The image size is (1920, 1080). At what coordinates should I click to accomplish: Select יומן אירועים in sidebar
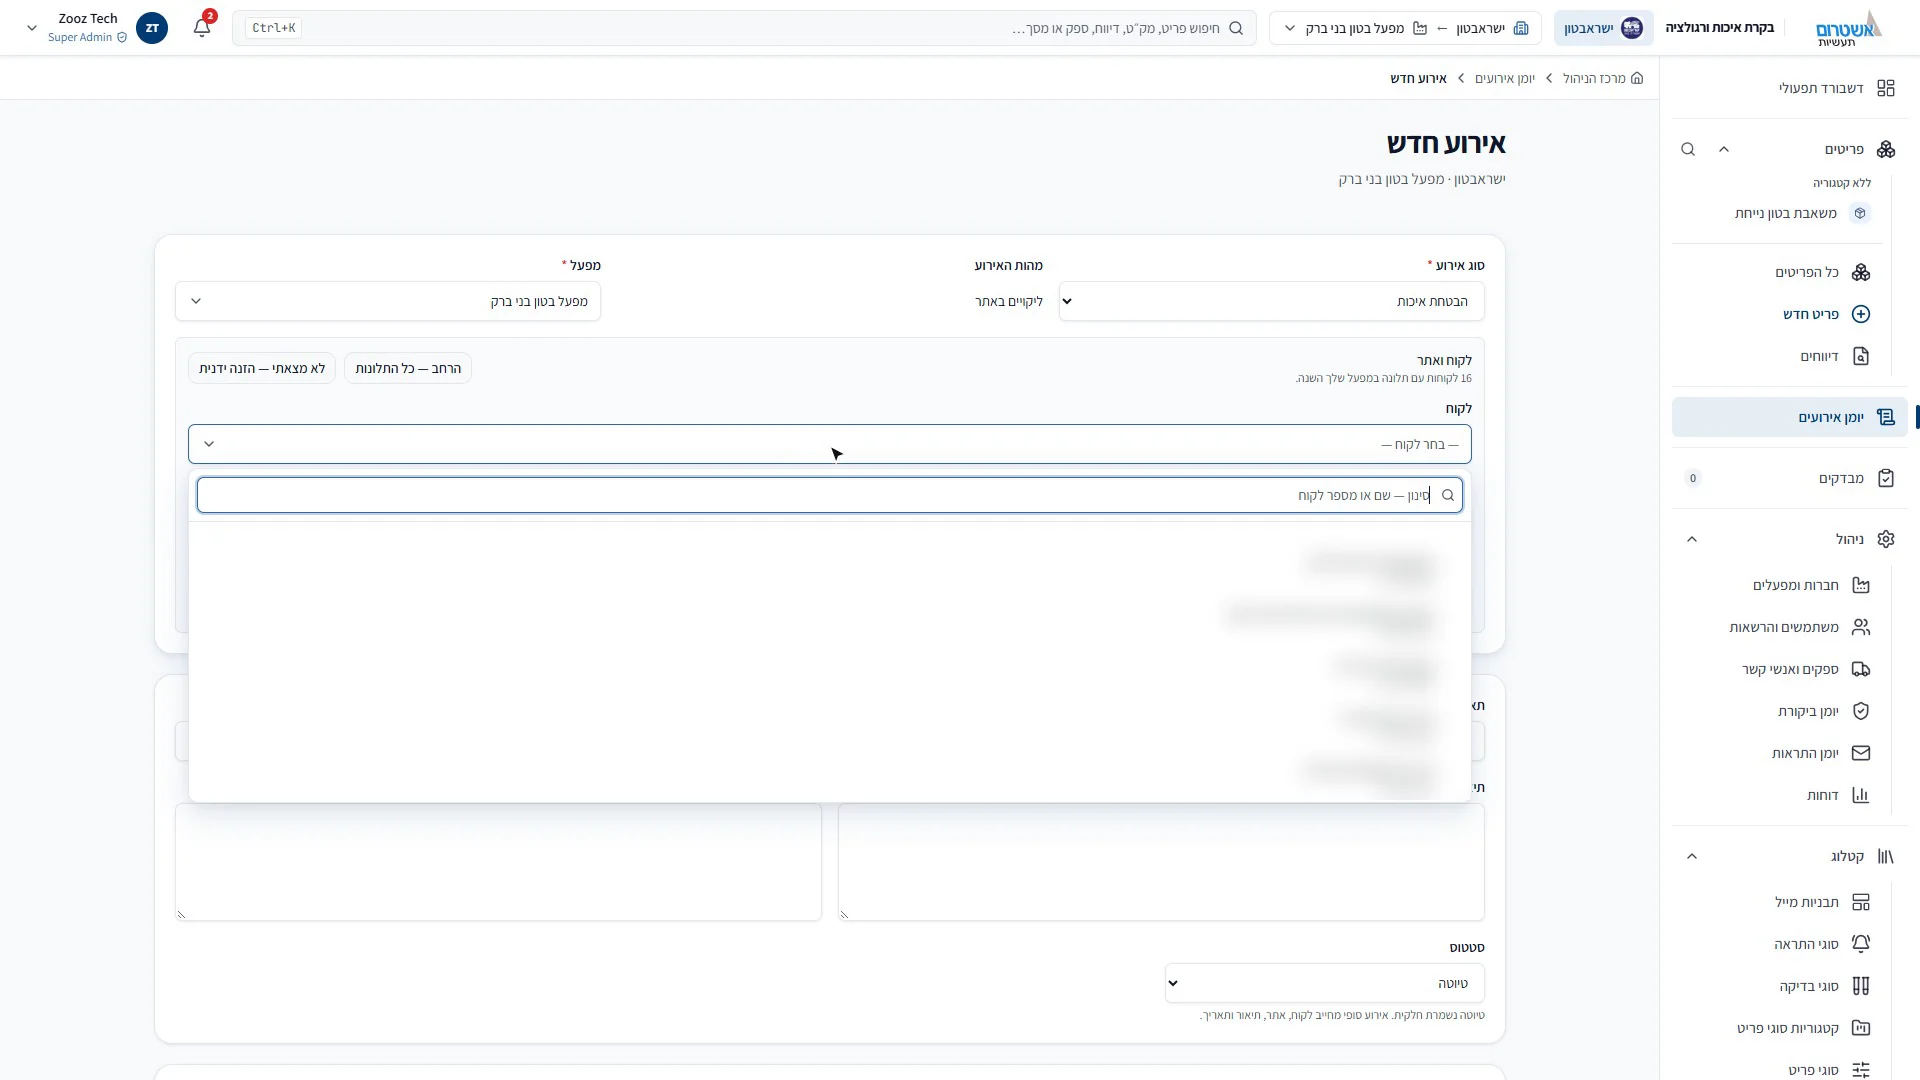[1789, 417]
